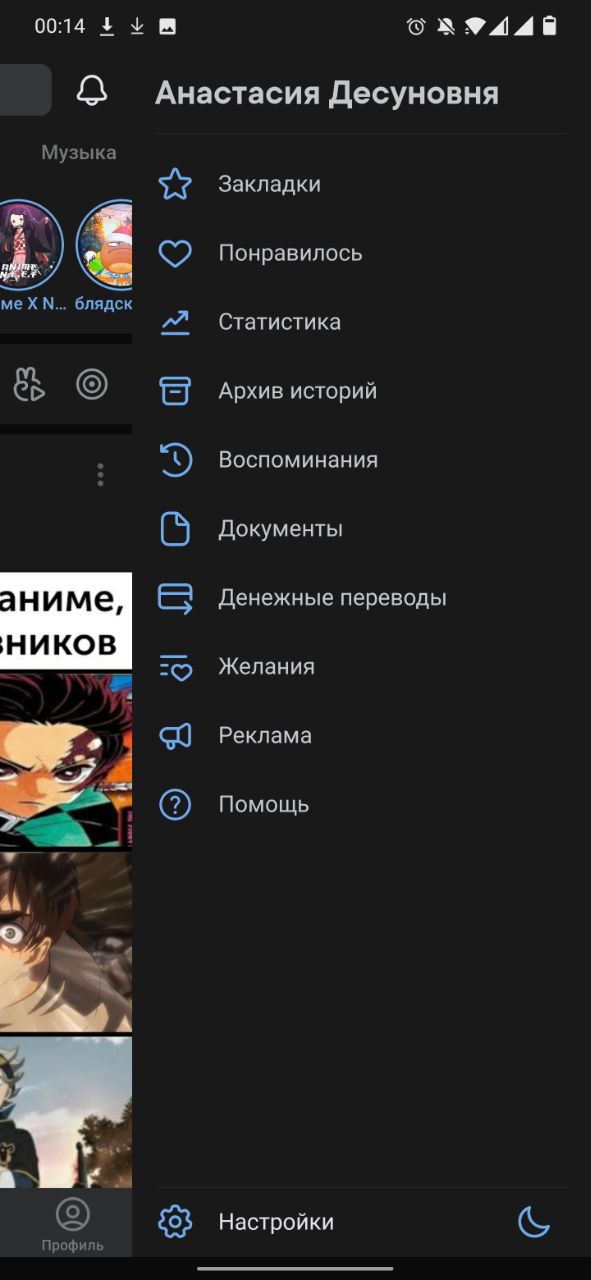Viewport: 591px width, 1280px height.
Task: Go to the Профиль bottom tab
Action: pyautogui.click(x=72, y=1225)
